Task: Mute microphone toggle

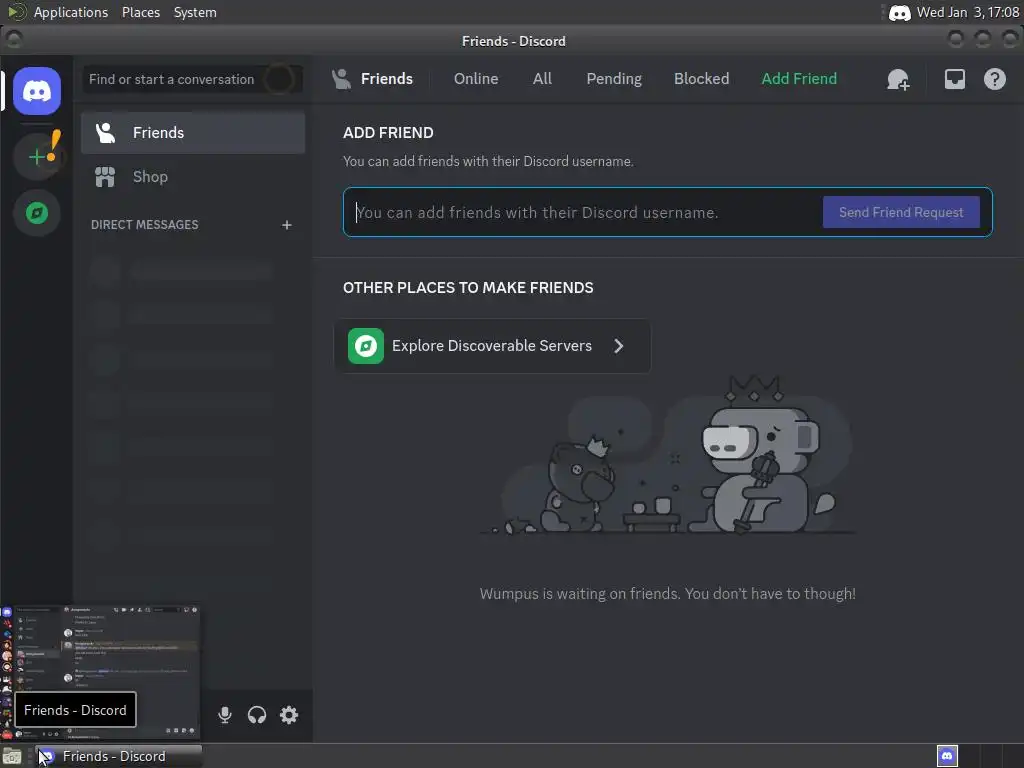Action: click(x=225, y=714)
